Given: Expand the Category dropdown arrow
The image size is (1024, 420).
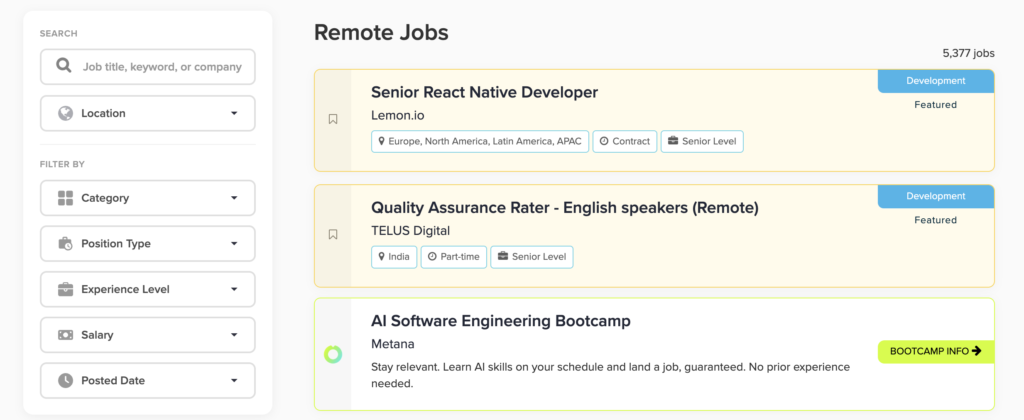Looking at the screenshot, I should (234, 199).
